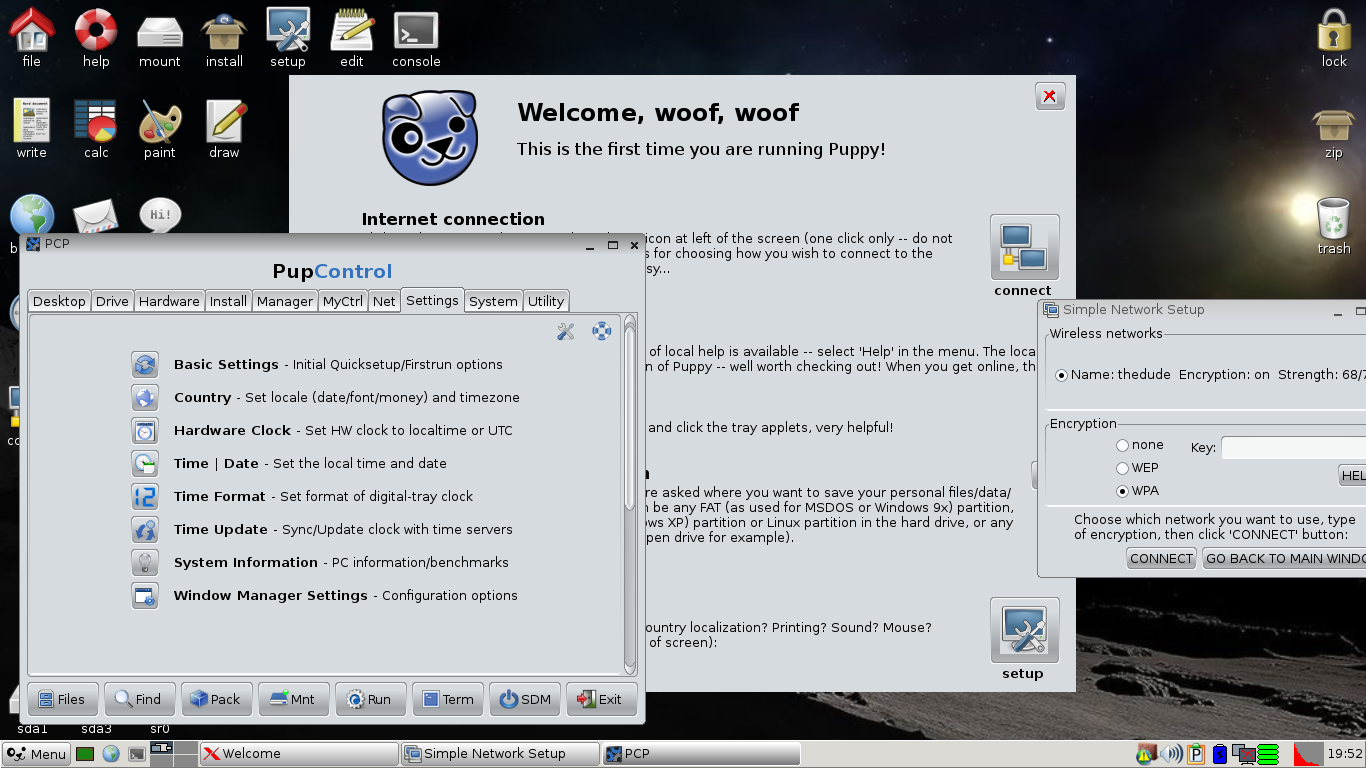
Task: Open the zip archive desktop icon
Action: tap(1334, 133)
